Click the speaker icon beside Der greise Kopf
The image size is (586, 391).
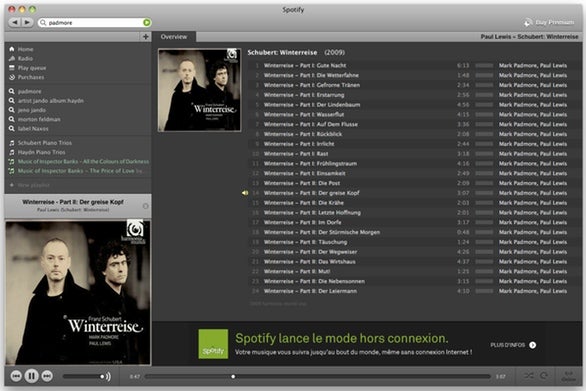tap(245, 193)
